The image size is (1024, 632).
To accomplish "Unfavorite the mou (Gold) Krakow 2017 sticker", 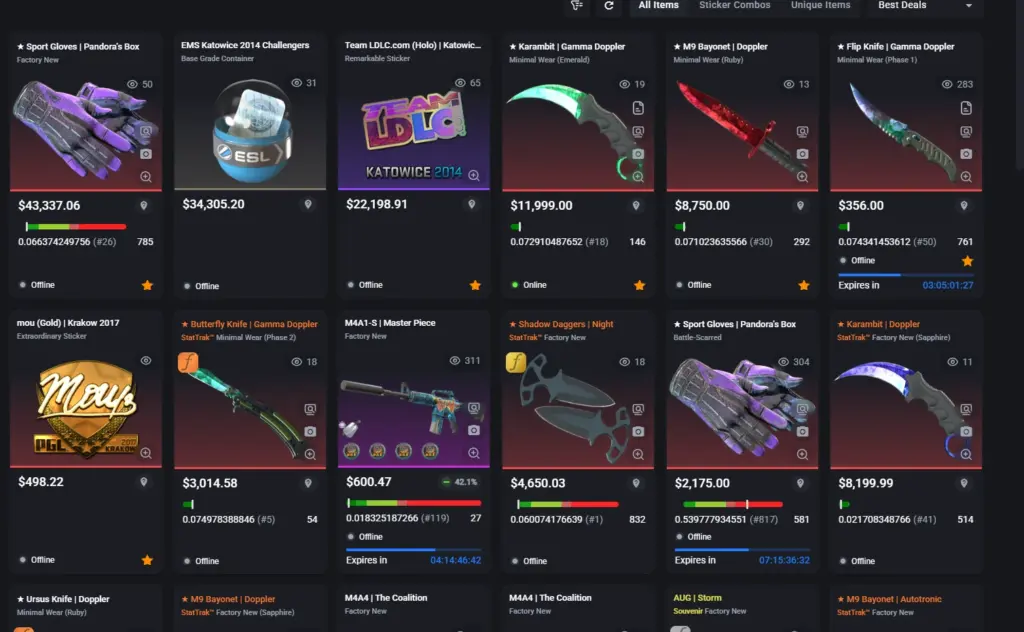I will coord(147,560).
